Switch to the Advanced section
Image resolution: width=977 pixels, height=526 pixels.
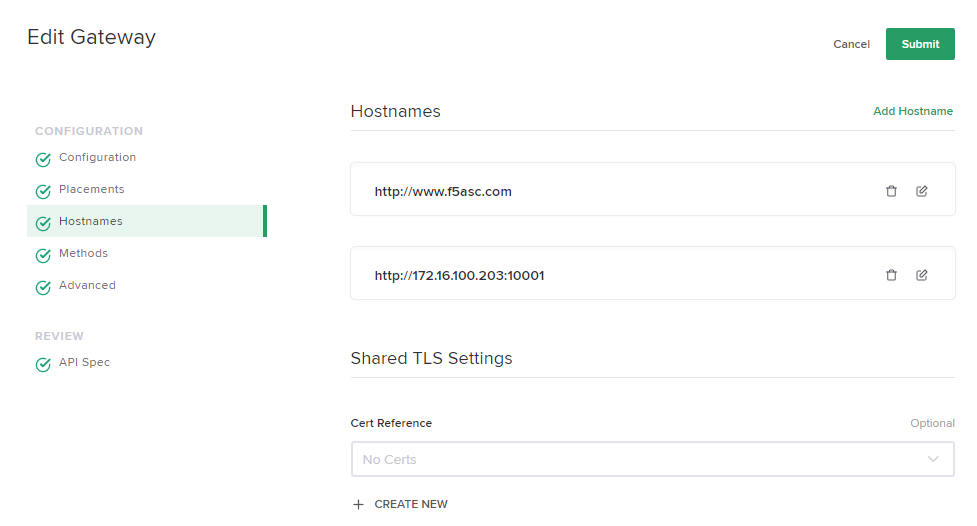[x=87, y=286]
